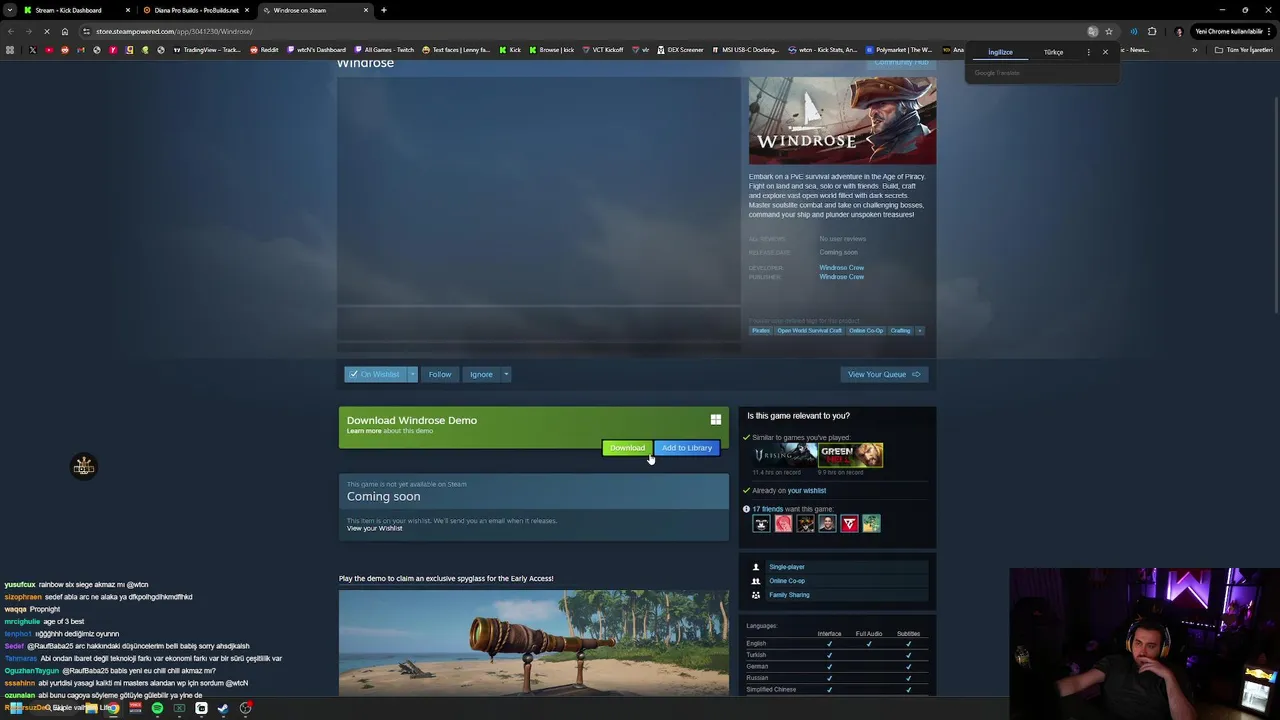1280x720 pixels.
Task: Click the Ignore button
Action: pos(481,374)
